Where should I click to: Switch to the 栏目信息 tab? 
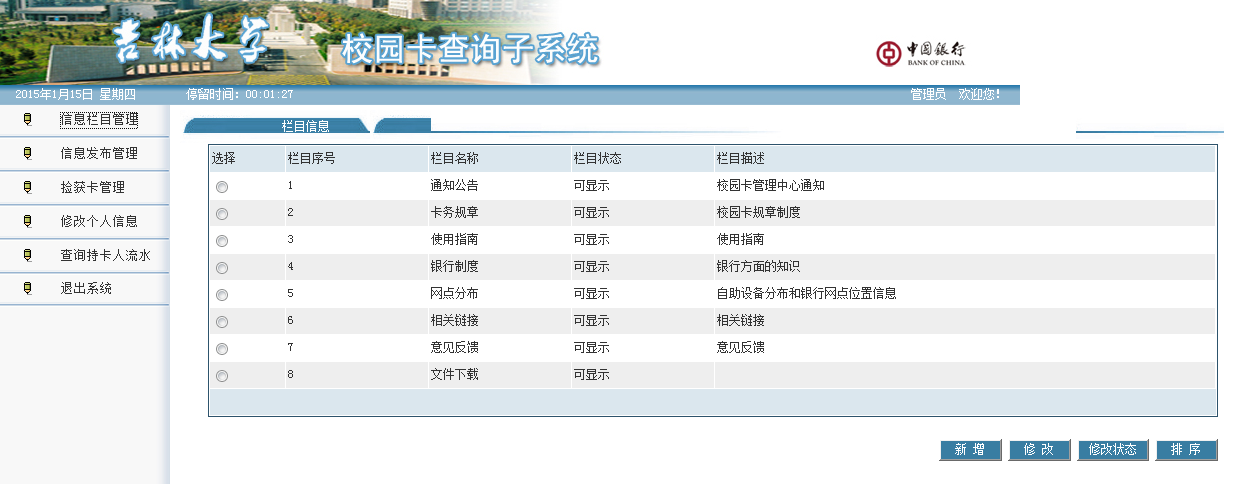point(276,126)
